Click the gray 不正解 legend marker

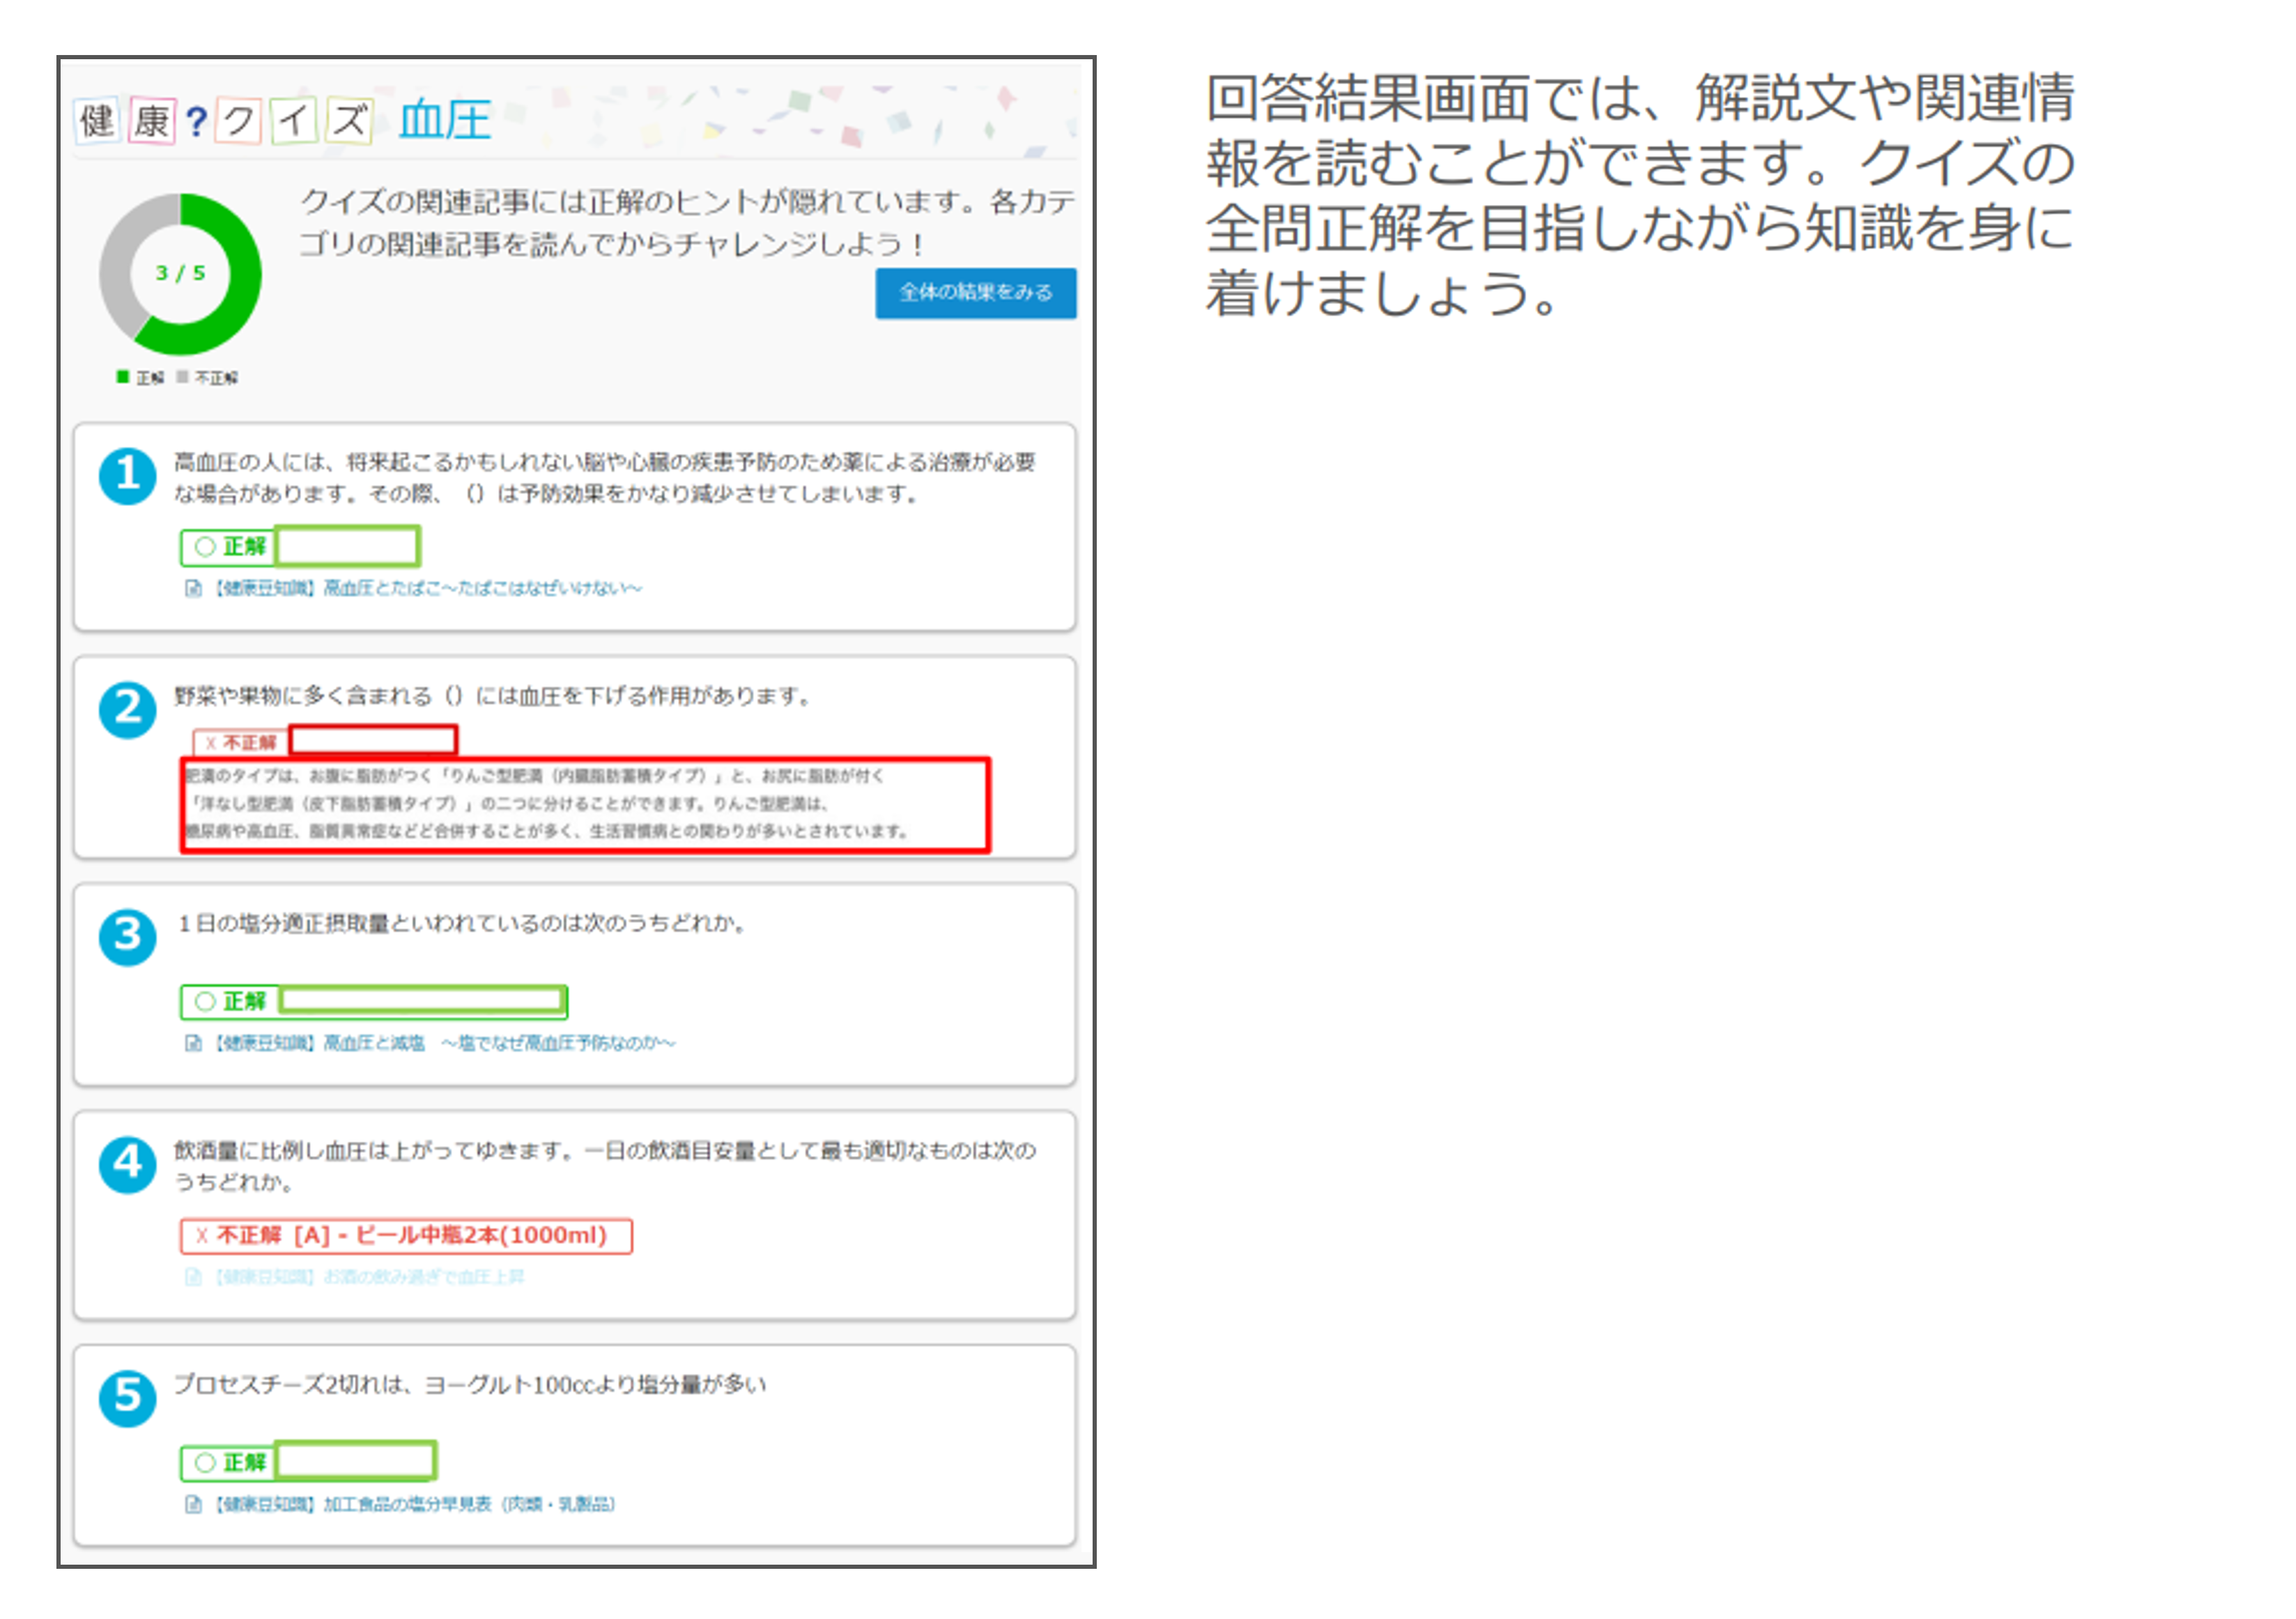pyautogui.click(x=182, y=377)
